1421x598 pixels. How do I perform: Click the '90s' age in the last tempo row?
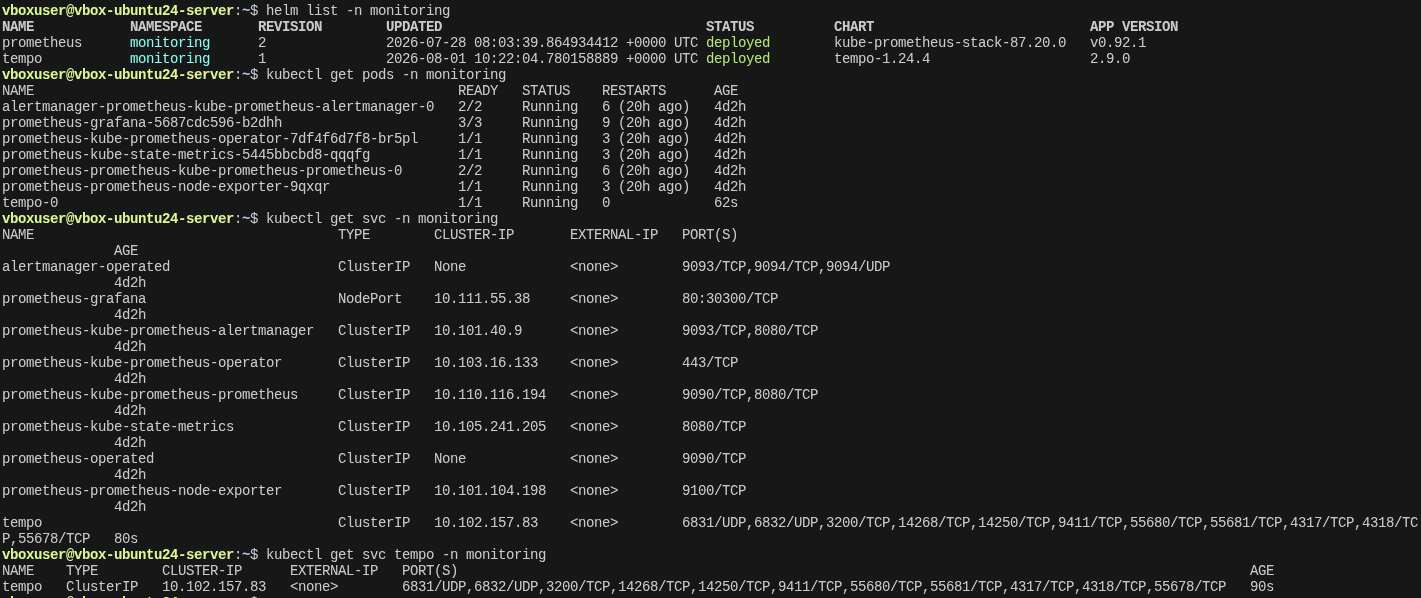[x=1262, y=587]
